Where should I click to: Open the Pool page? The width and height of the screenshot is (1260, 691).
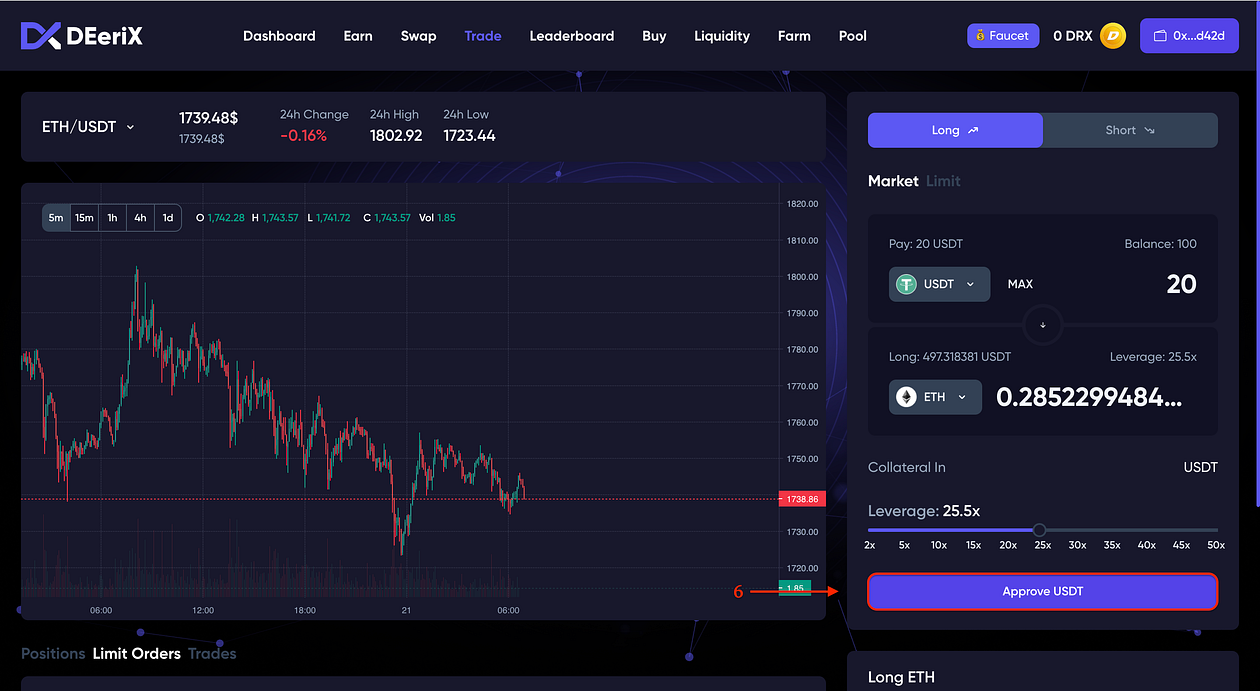coord(853,36)
